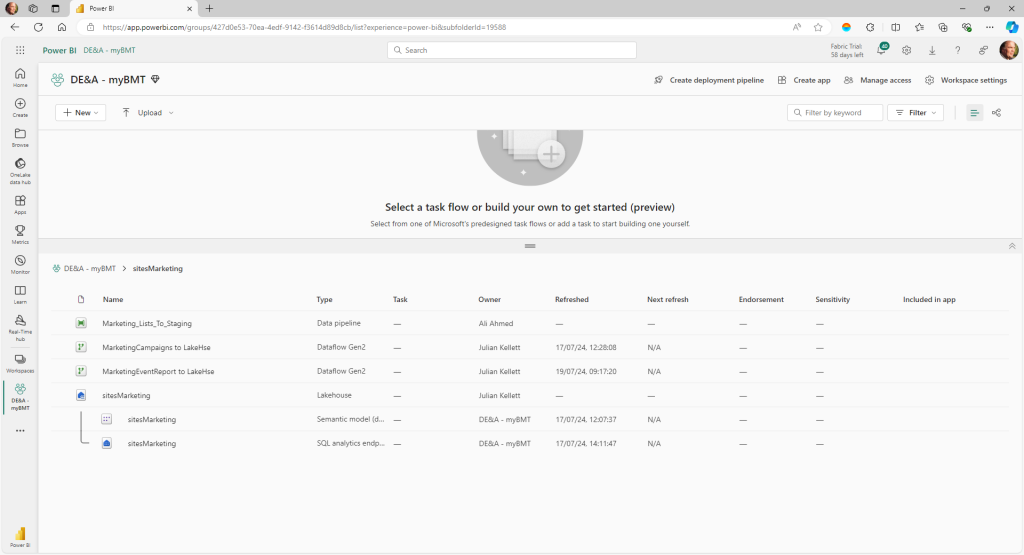
Task: Open the app launcher waffle icon
Action: (20, 50)
